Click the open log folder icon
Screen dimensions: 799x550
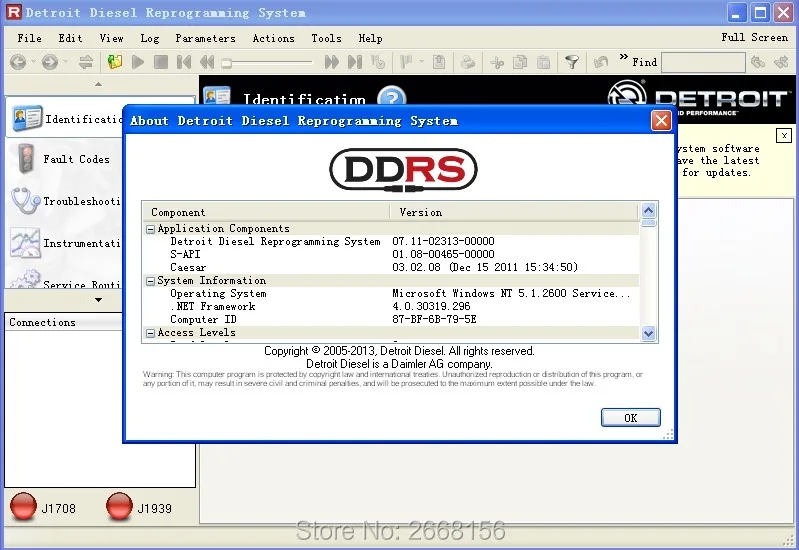click(x=115, y=62)
